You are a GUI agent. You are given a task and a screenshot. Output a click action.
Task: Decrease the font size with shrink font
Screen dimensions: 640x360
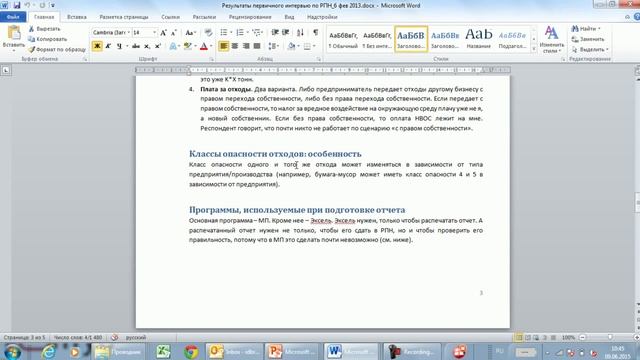coord(174,33)
